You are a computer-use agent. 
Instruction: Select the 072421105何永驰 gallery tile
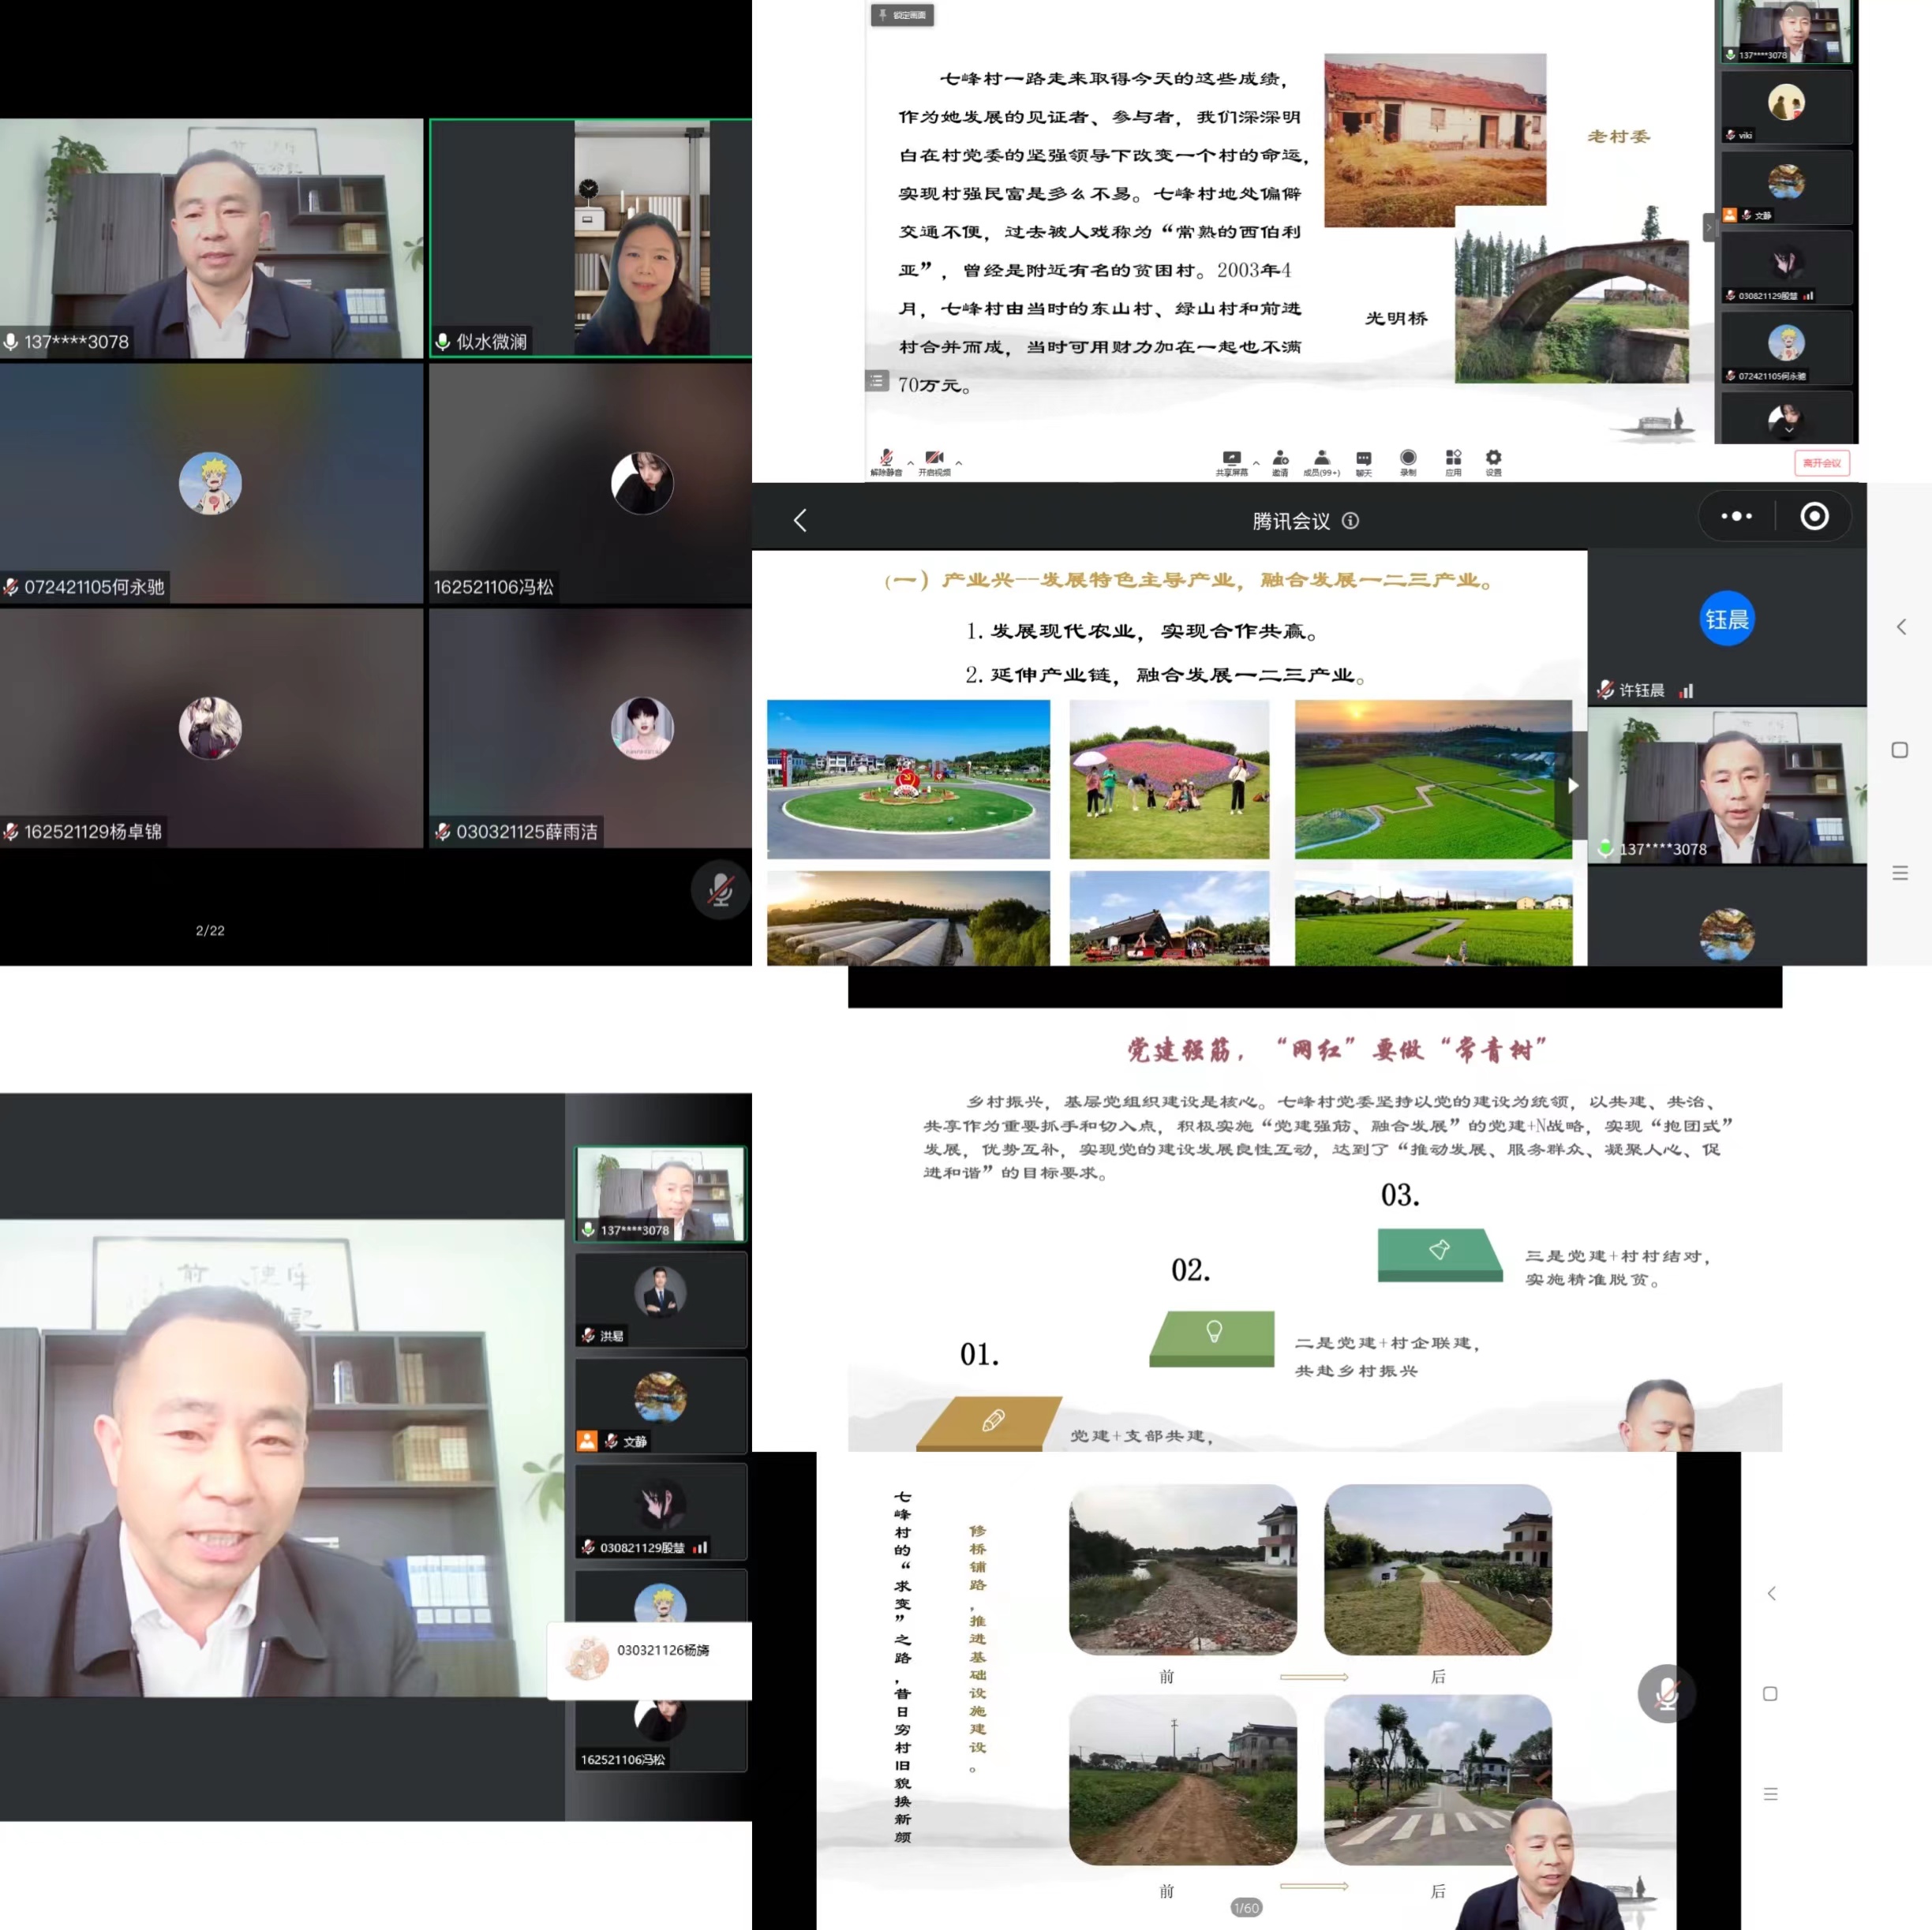211,483
